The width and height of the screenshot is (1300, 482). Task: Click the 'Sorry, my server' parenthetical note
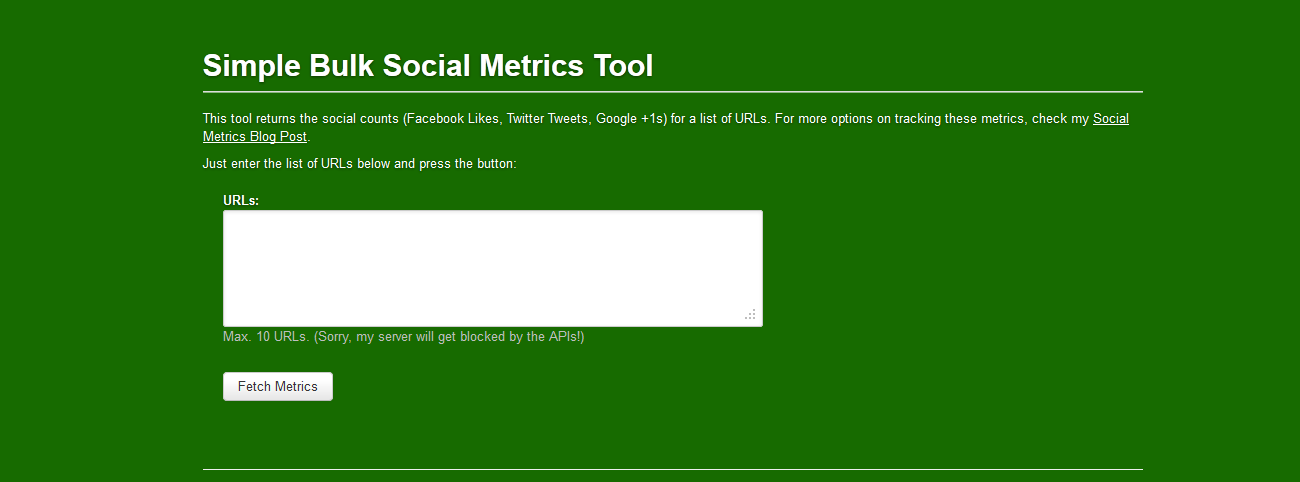tap(448, 337)
